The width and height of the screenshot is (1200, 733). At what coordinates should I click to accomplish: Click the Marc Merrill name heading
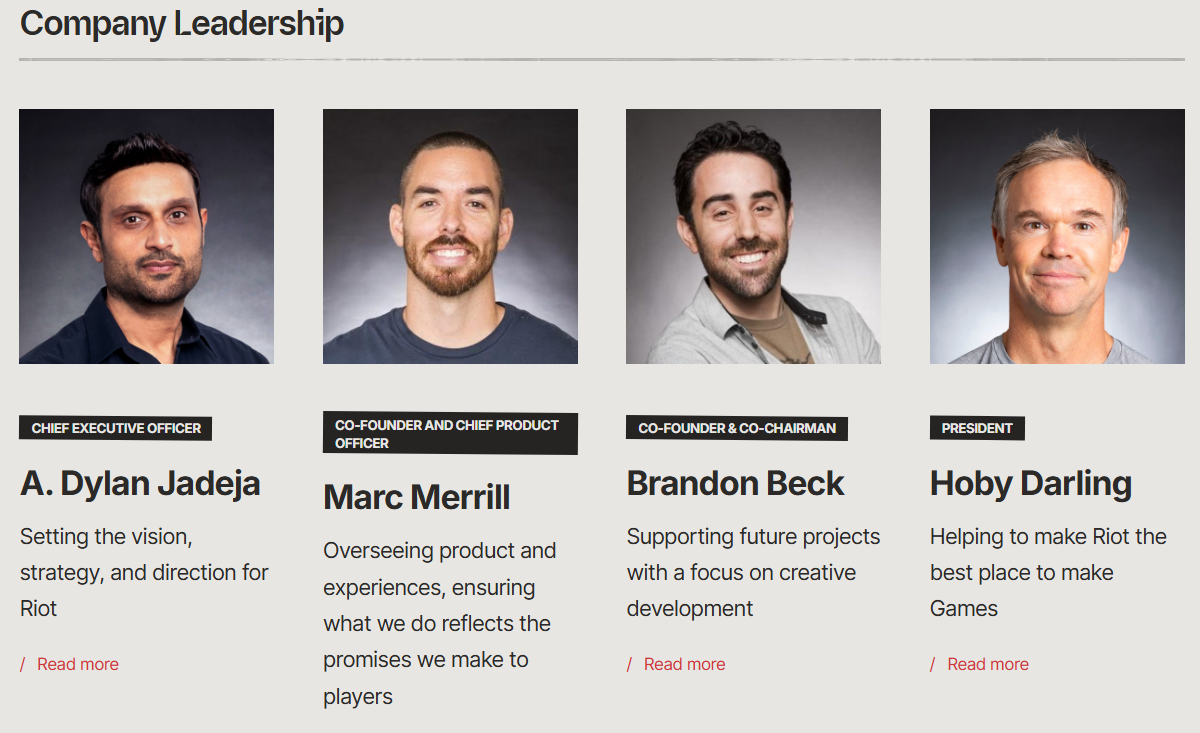pos(417,497)
